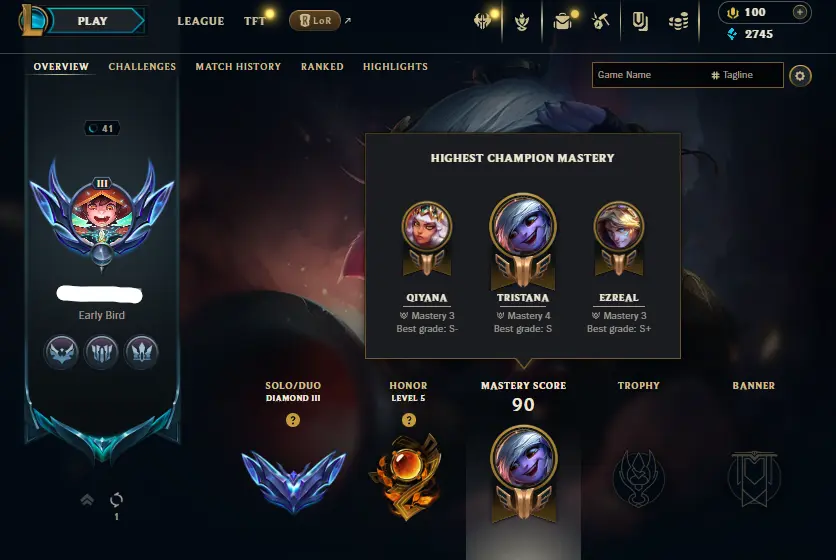This screenshot has width=836, height=560.
Task: Open the battle pass tablet icon
Action: 640,21
